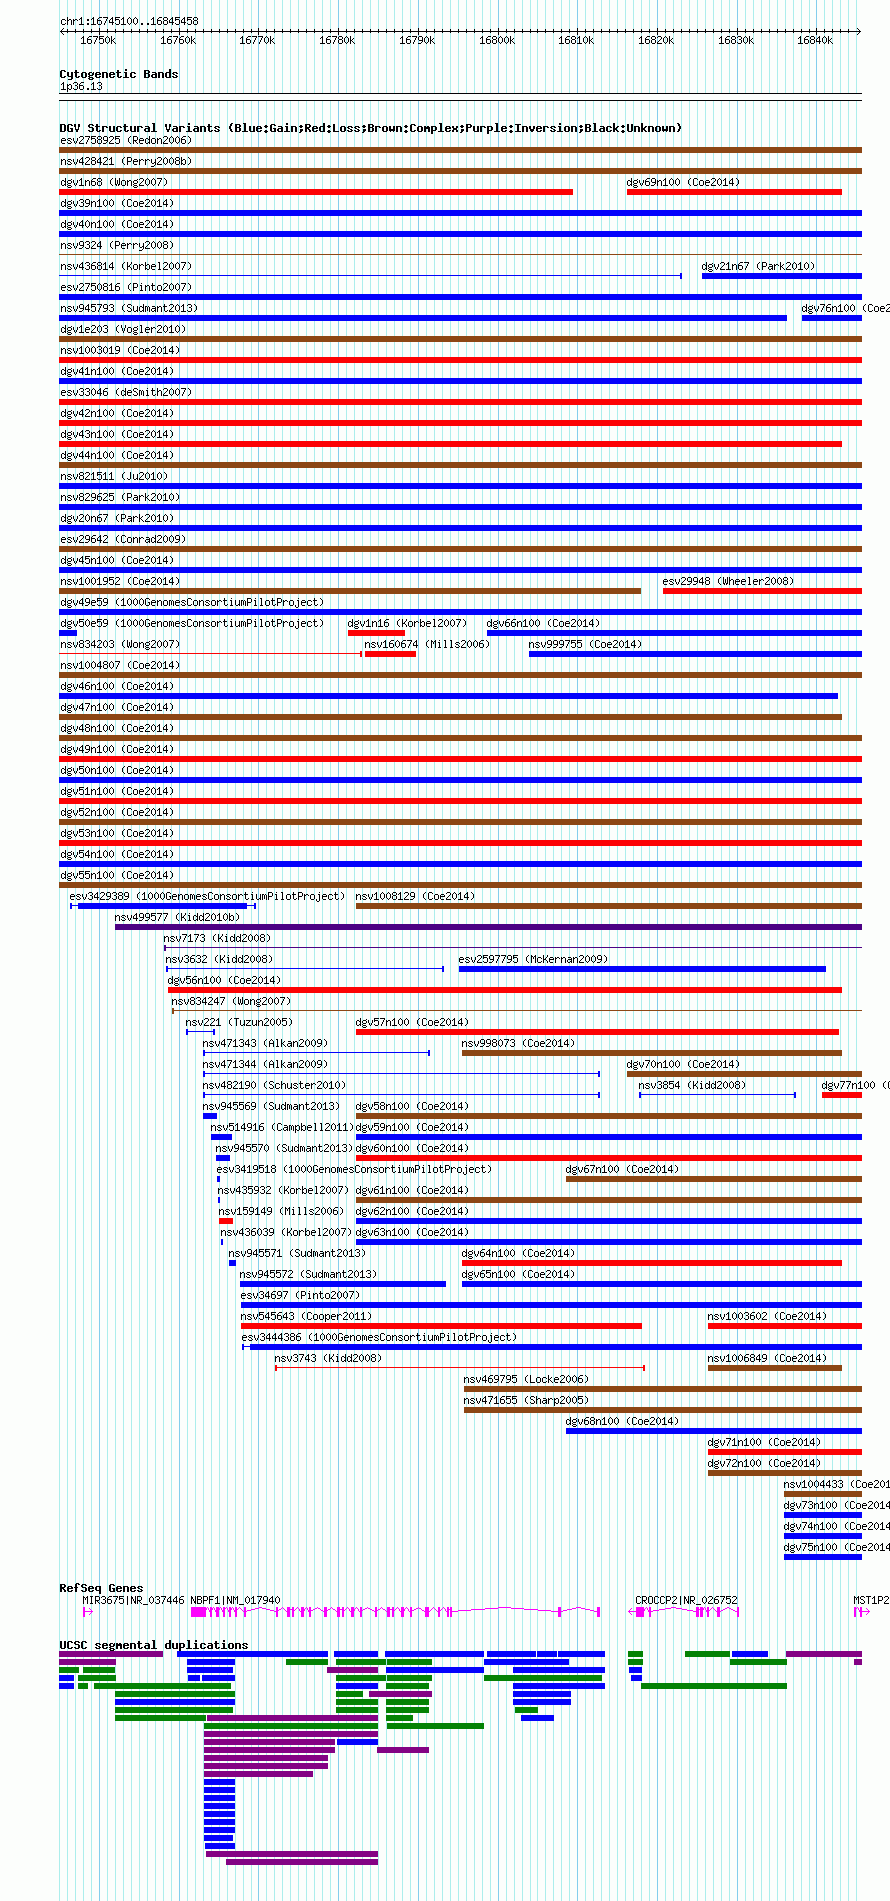Open nsv834203 (Wong2007) variant
The image size is (890, 1901).
pos(120,644)
